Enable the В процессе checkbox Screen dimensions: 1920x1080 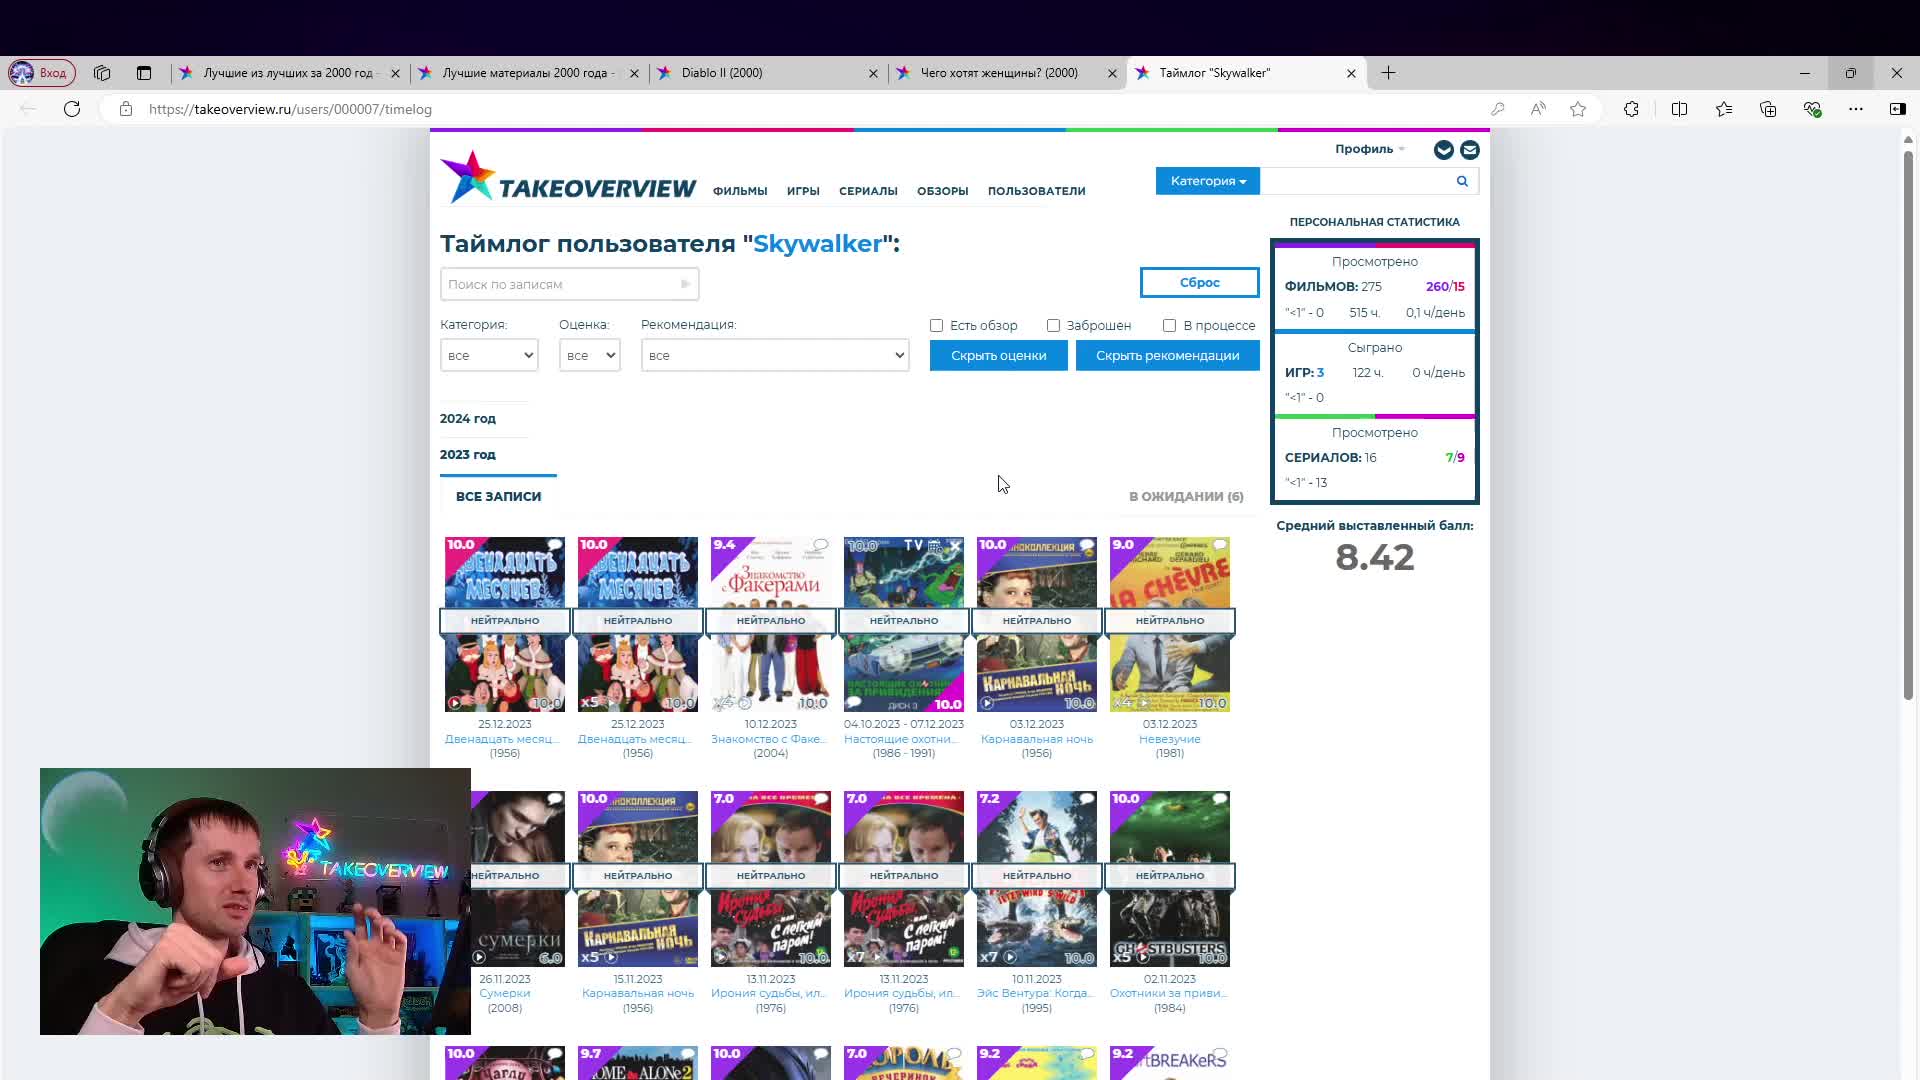(x=1169, y=326)
